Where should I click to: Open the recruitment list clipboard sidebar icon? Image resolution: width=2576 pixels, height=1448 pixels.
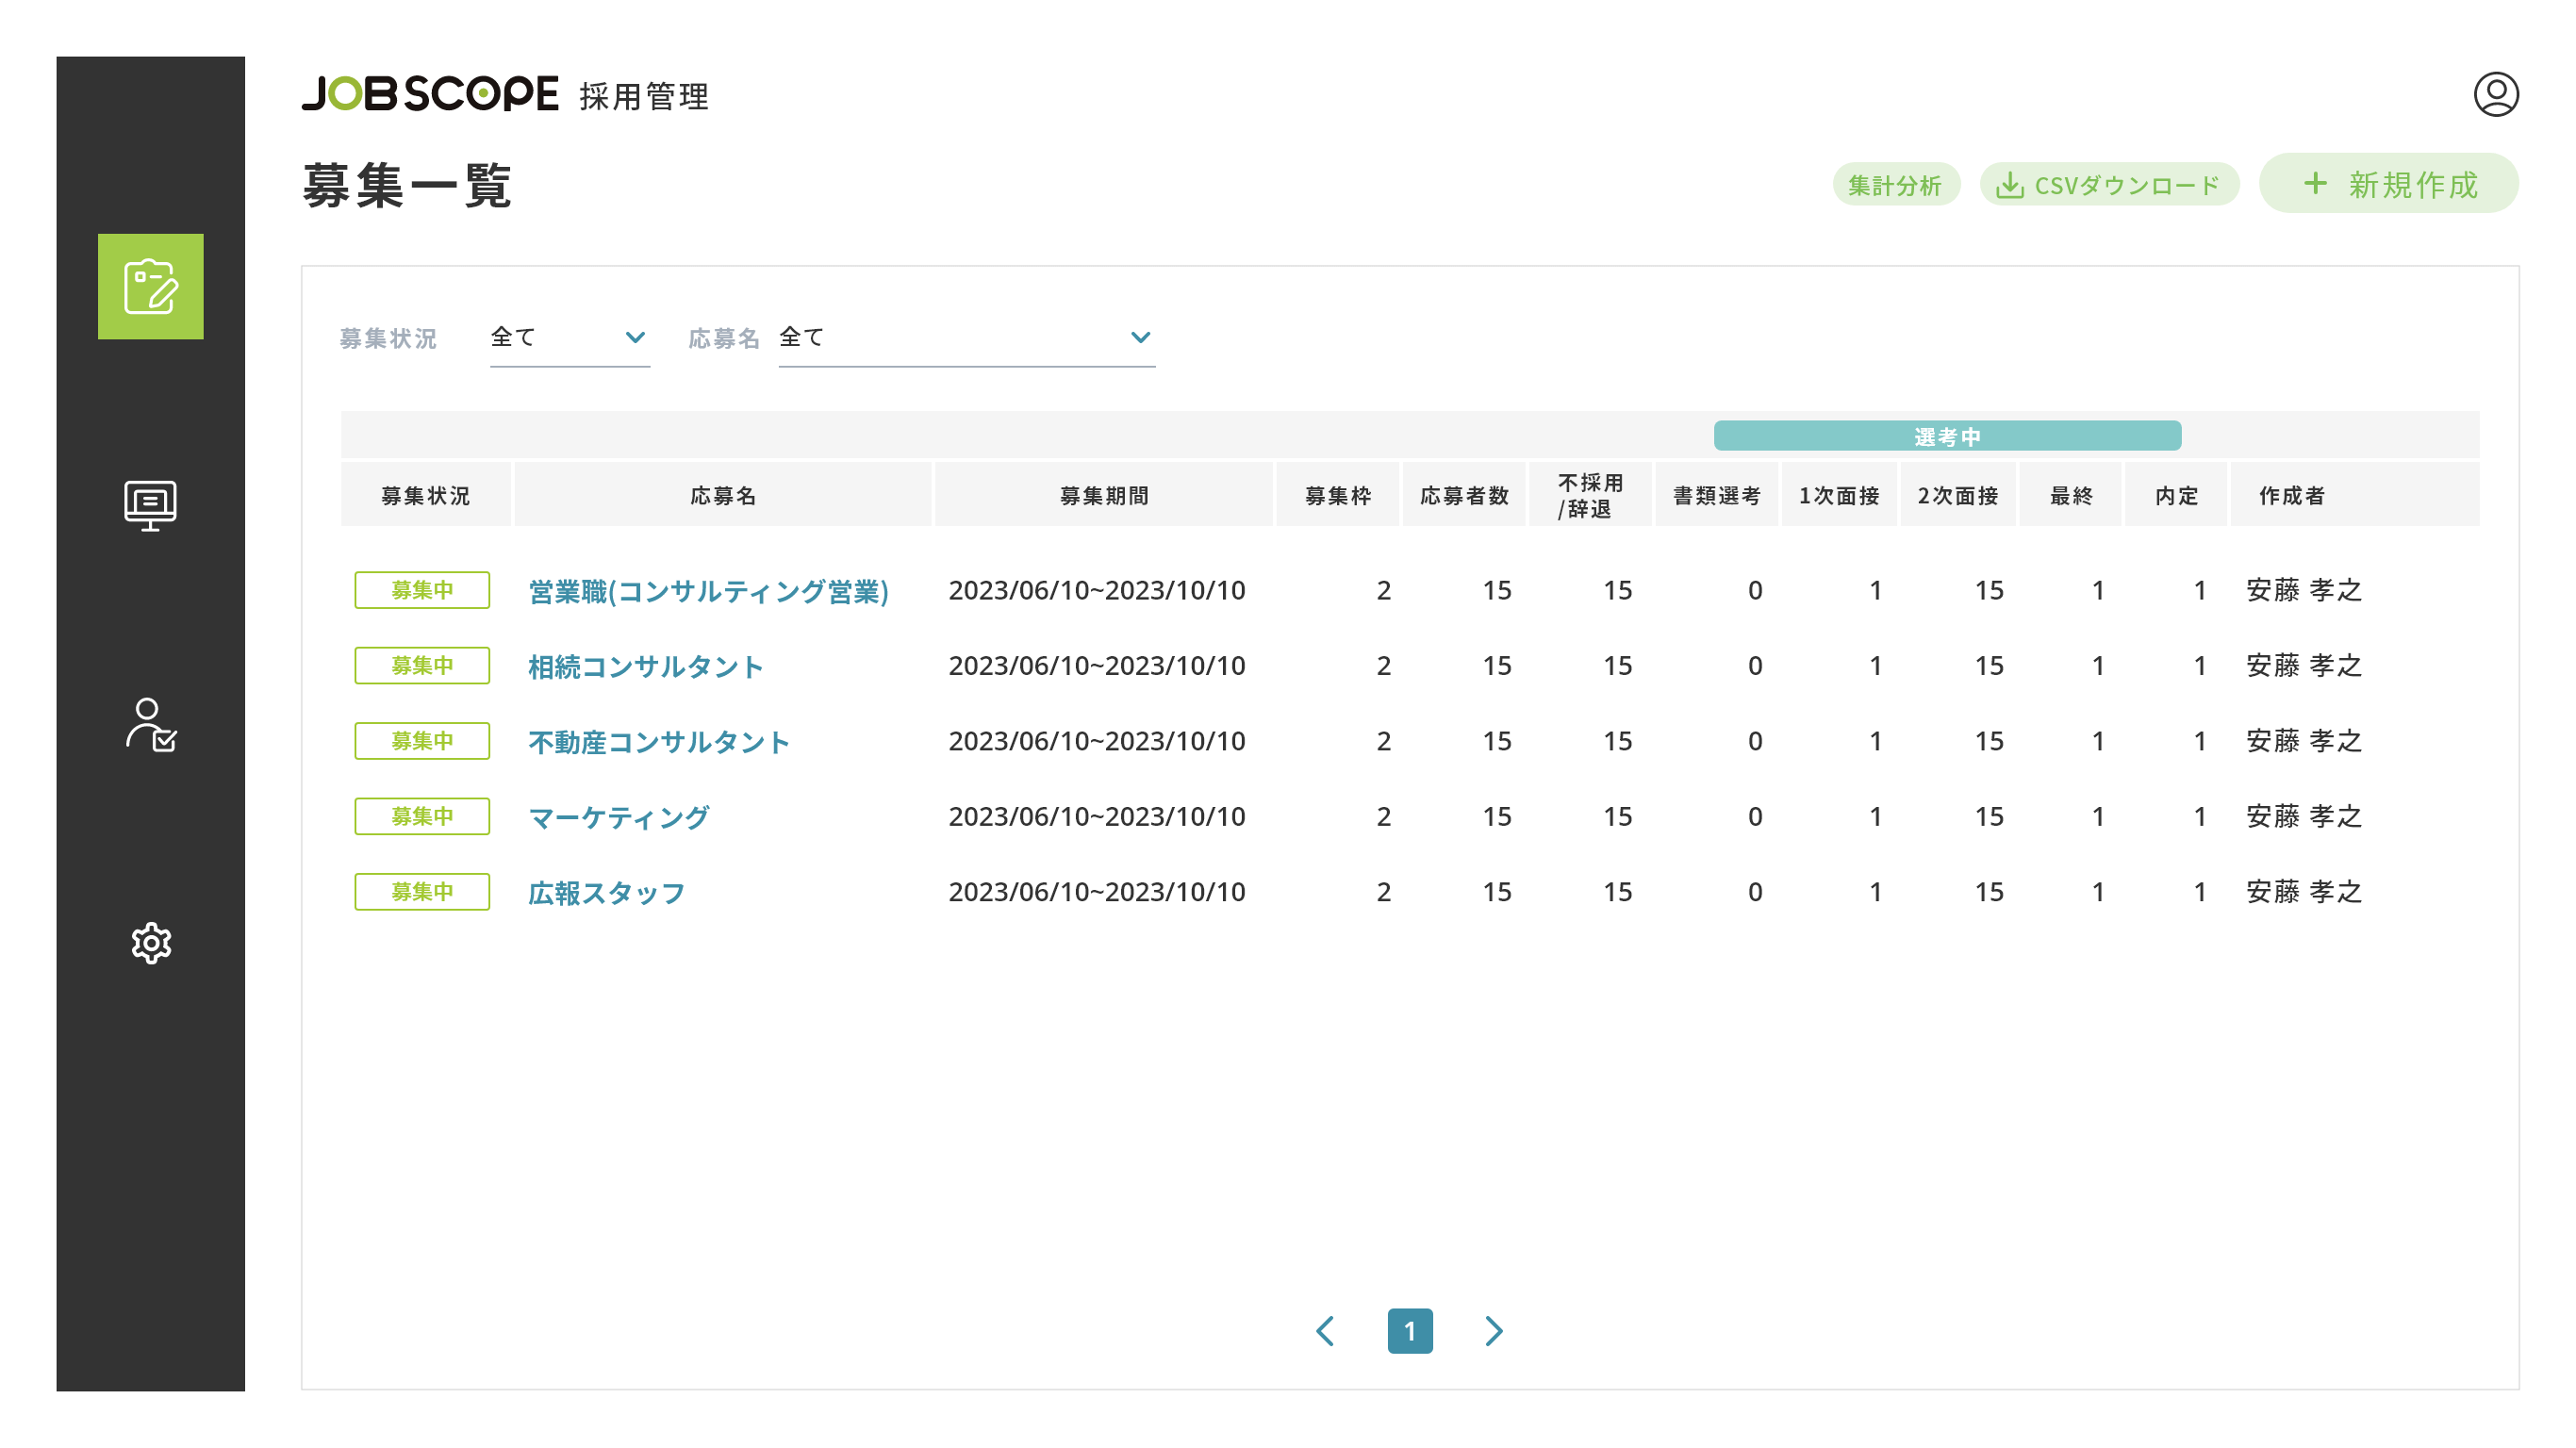tap(150, 287)
